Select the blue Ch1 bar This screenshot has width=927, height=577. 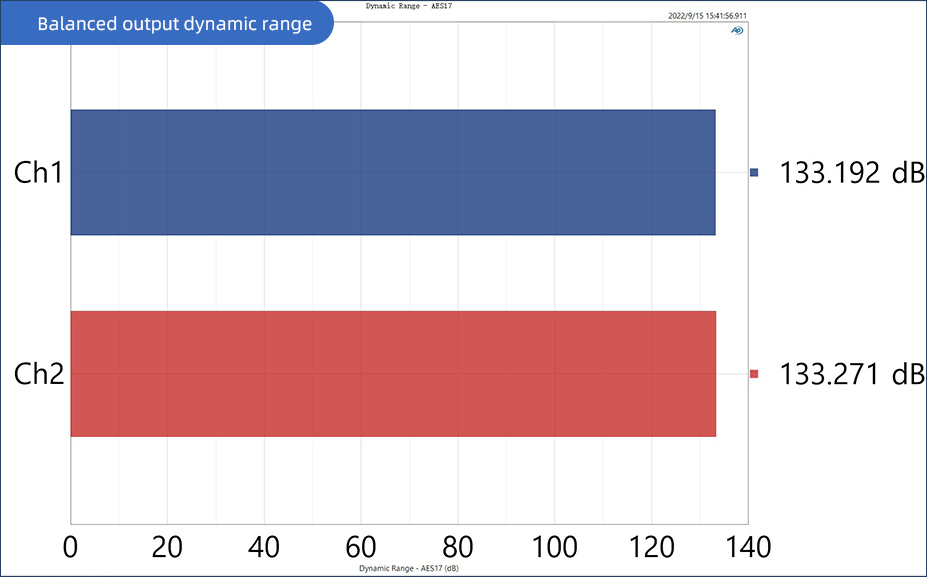pos(392,172)
